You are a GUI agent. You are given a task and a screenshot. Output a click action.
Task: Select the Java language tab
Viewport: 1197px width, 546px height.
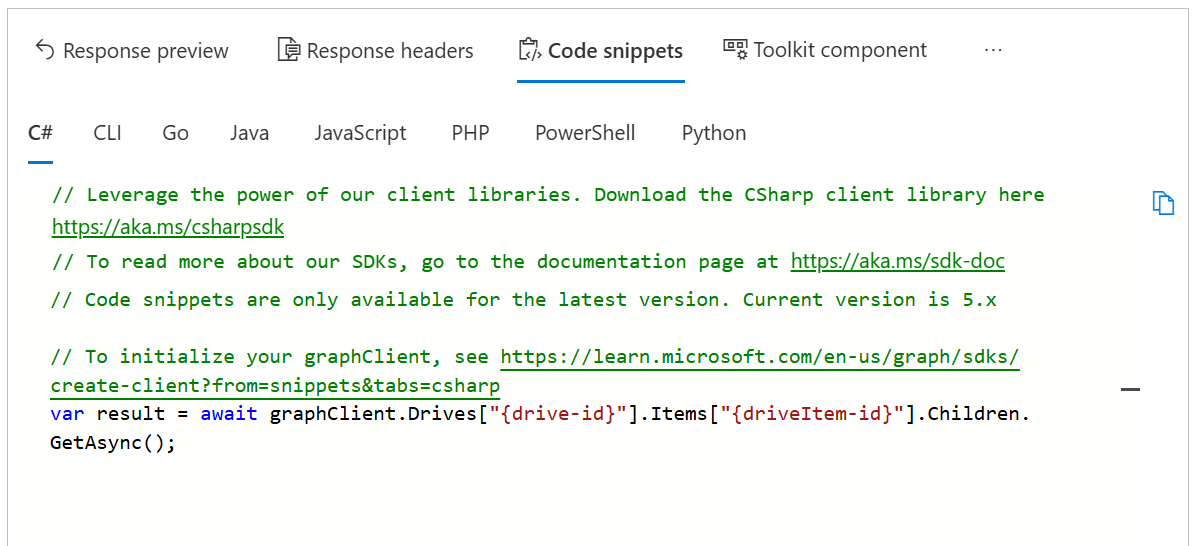pos(249,133)
